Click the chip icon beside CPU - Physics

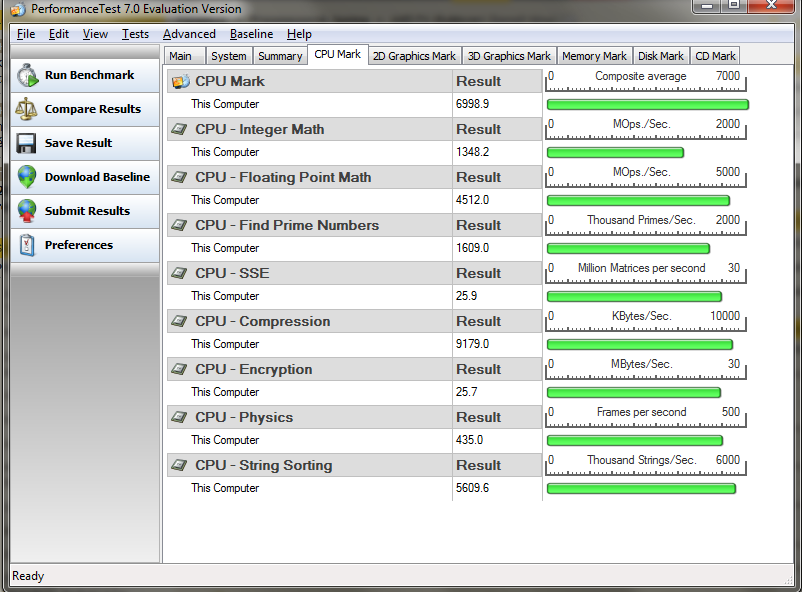pos(179,417)
